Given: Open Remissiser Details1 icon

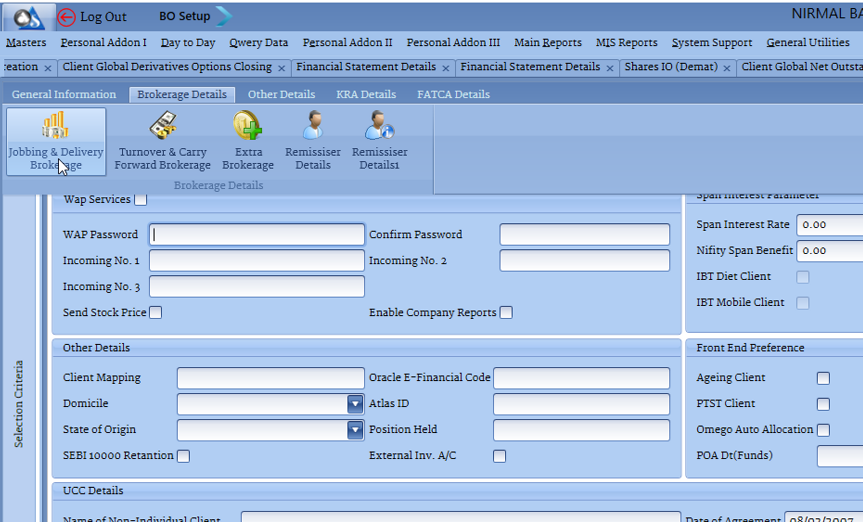Looking at the screenshot, I should click(x=379, y=127).
